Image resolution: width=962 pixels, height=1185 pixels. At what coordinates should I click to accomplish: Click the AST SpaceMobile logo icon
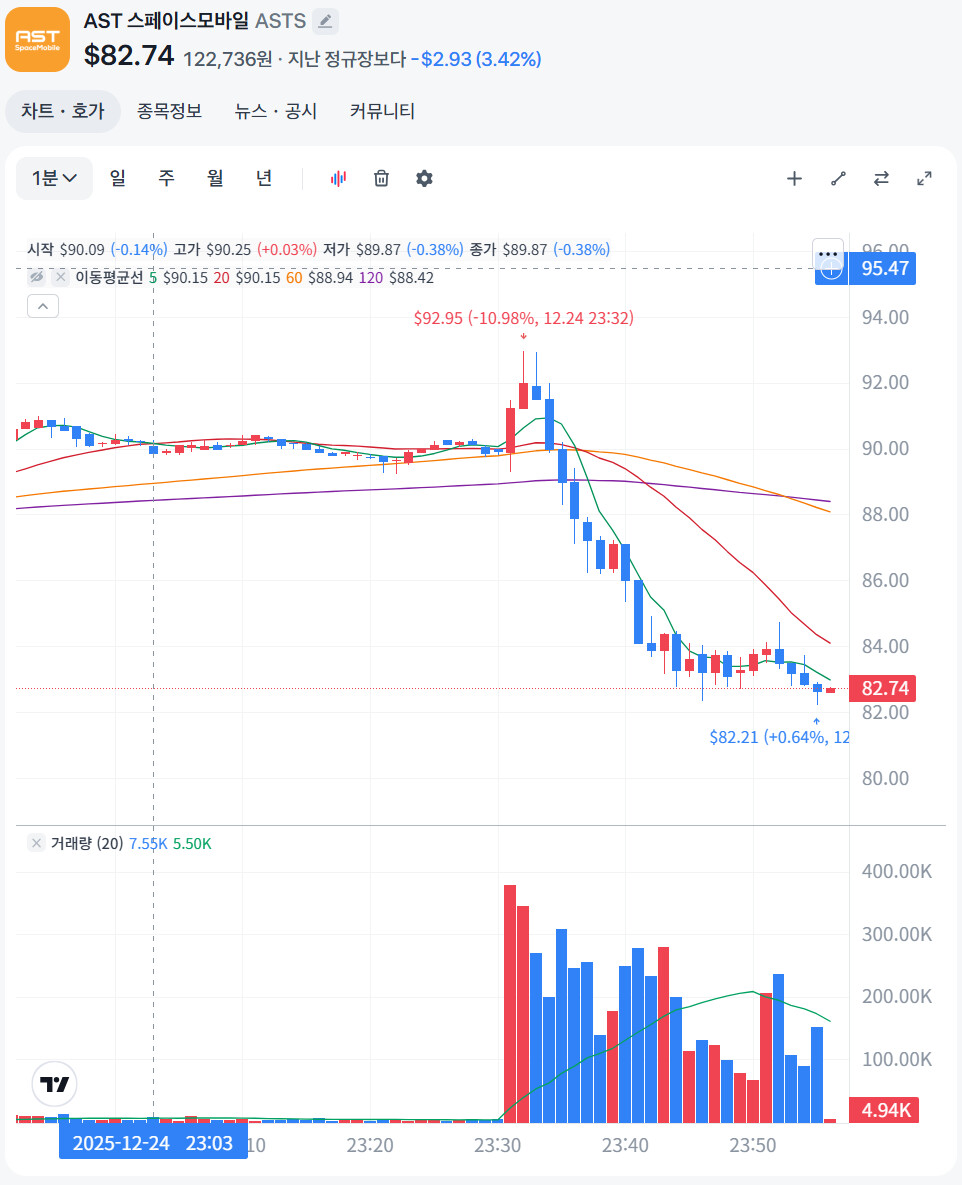37,40
